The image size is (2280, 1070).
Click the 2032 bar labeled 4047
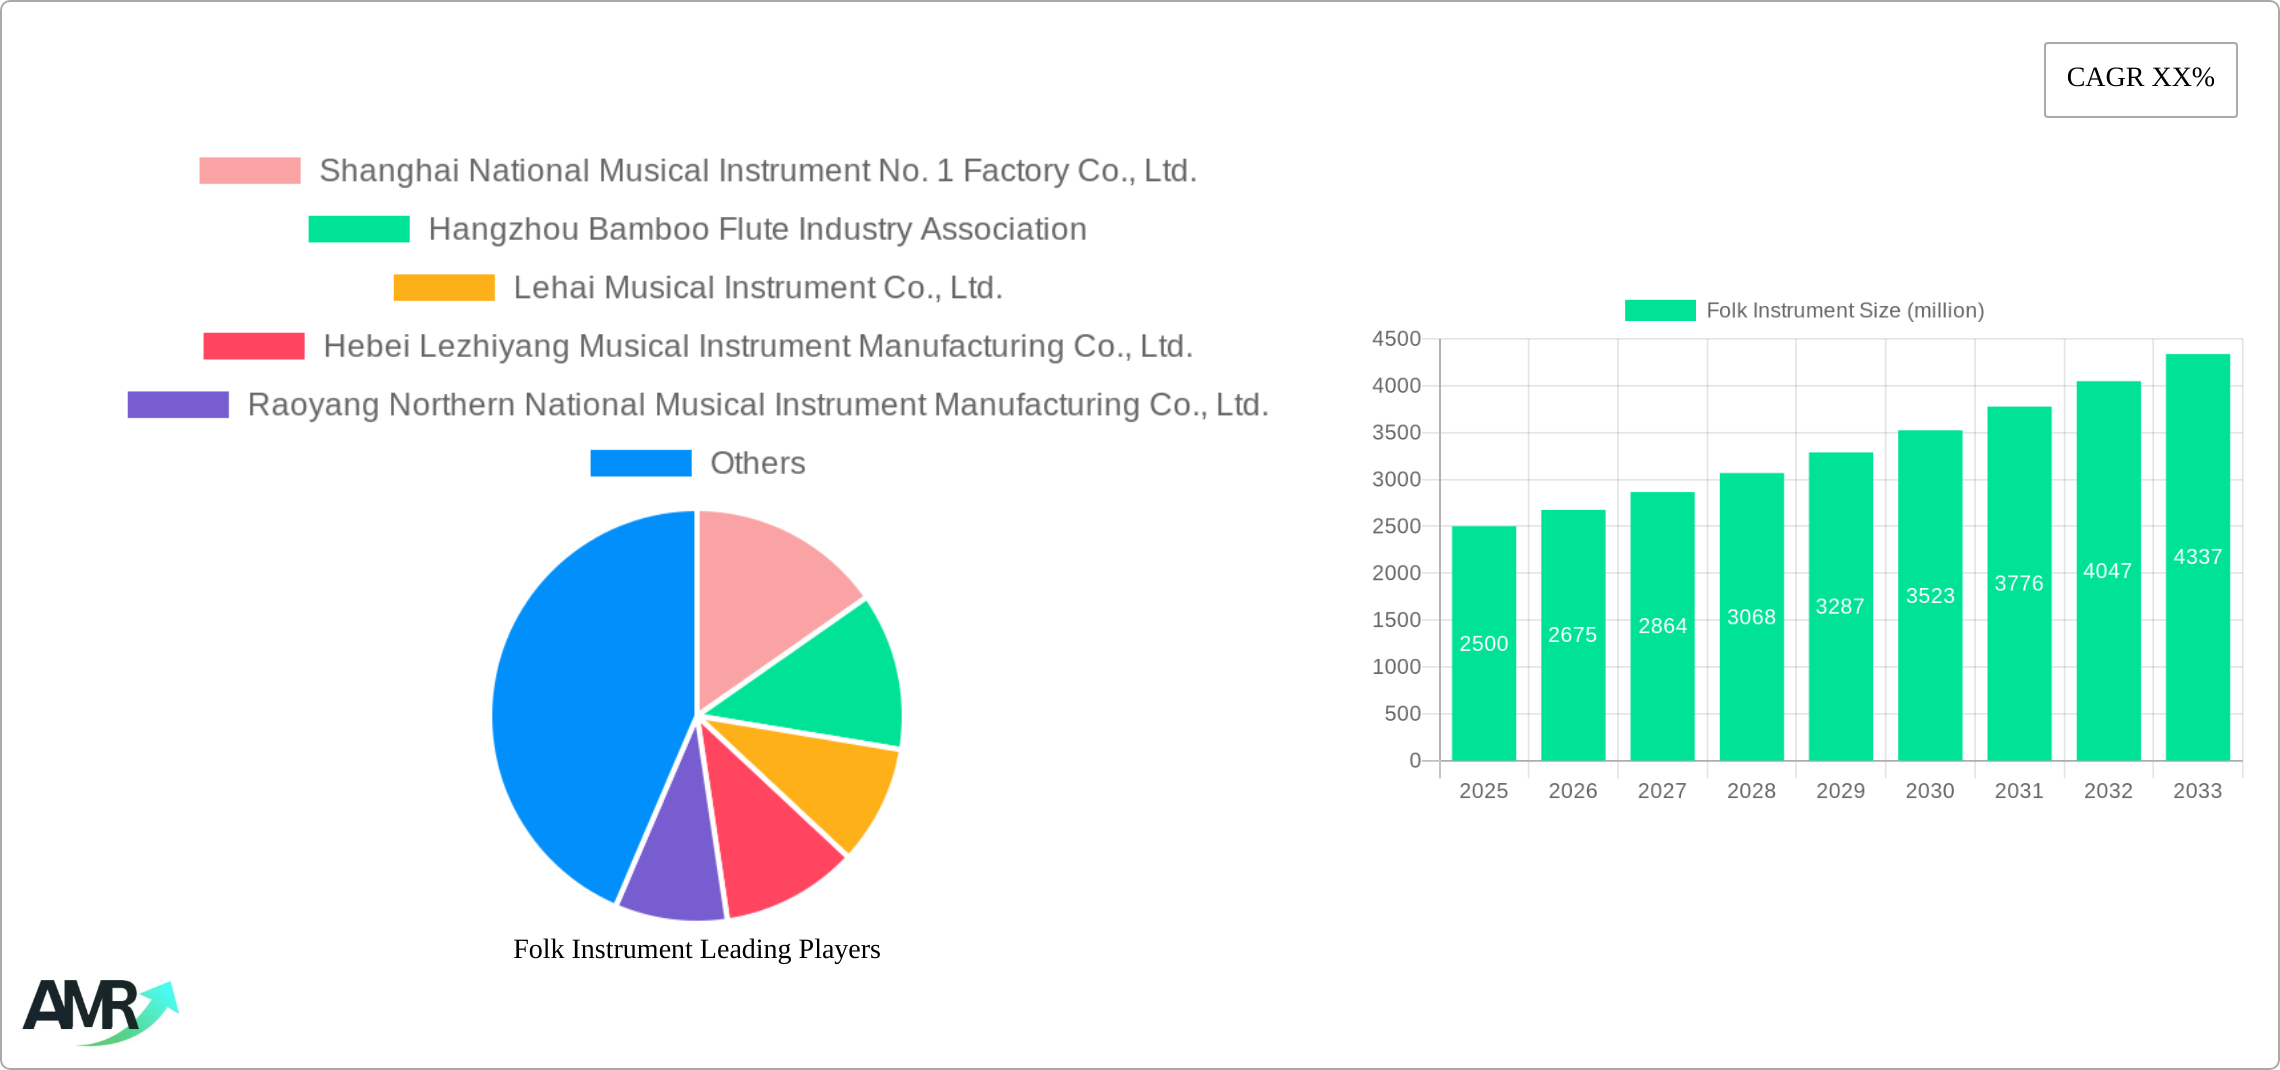click(x=2108, y=571)
